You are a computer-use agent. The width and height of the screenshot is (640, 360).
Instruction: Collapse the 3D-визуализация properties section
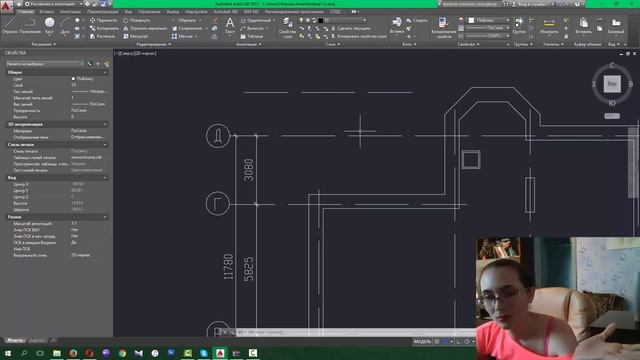[x=105, y=124]
